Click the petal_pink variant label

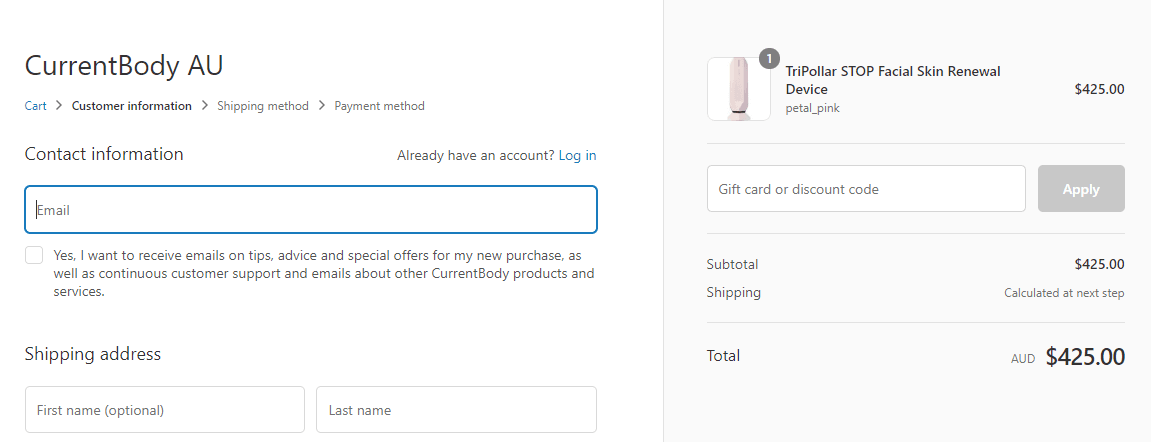[x=812, y=108]
